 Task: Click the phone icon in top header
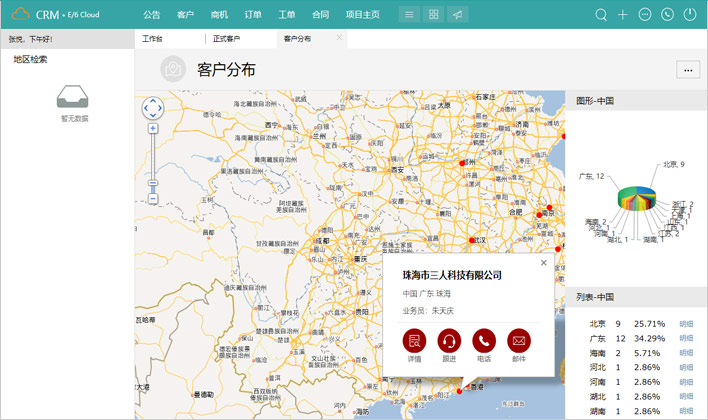tap(668, 15)
